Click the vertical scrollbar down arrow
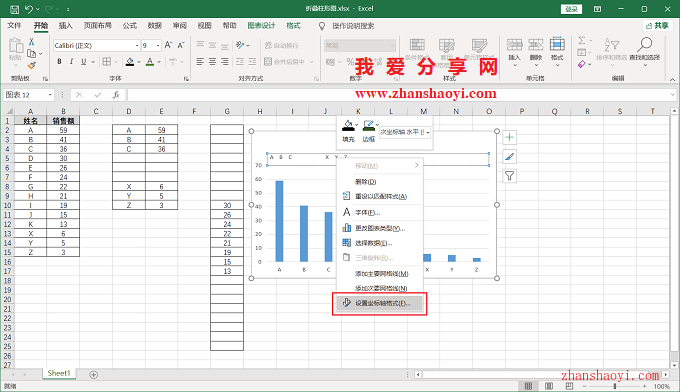680x392 pixels. coord(674,365)
